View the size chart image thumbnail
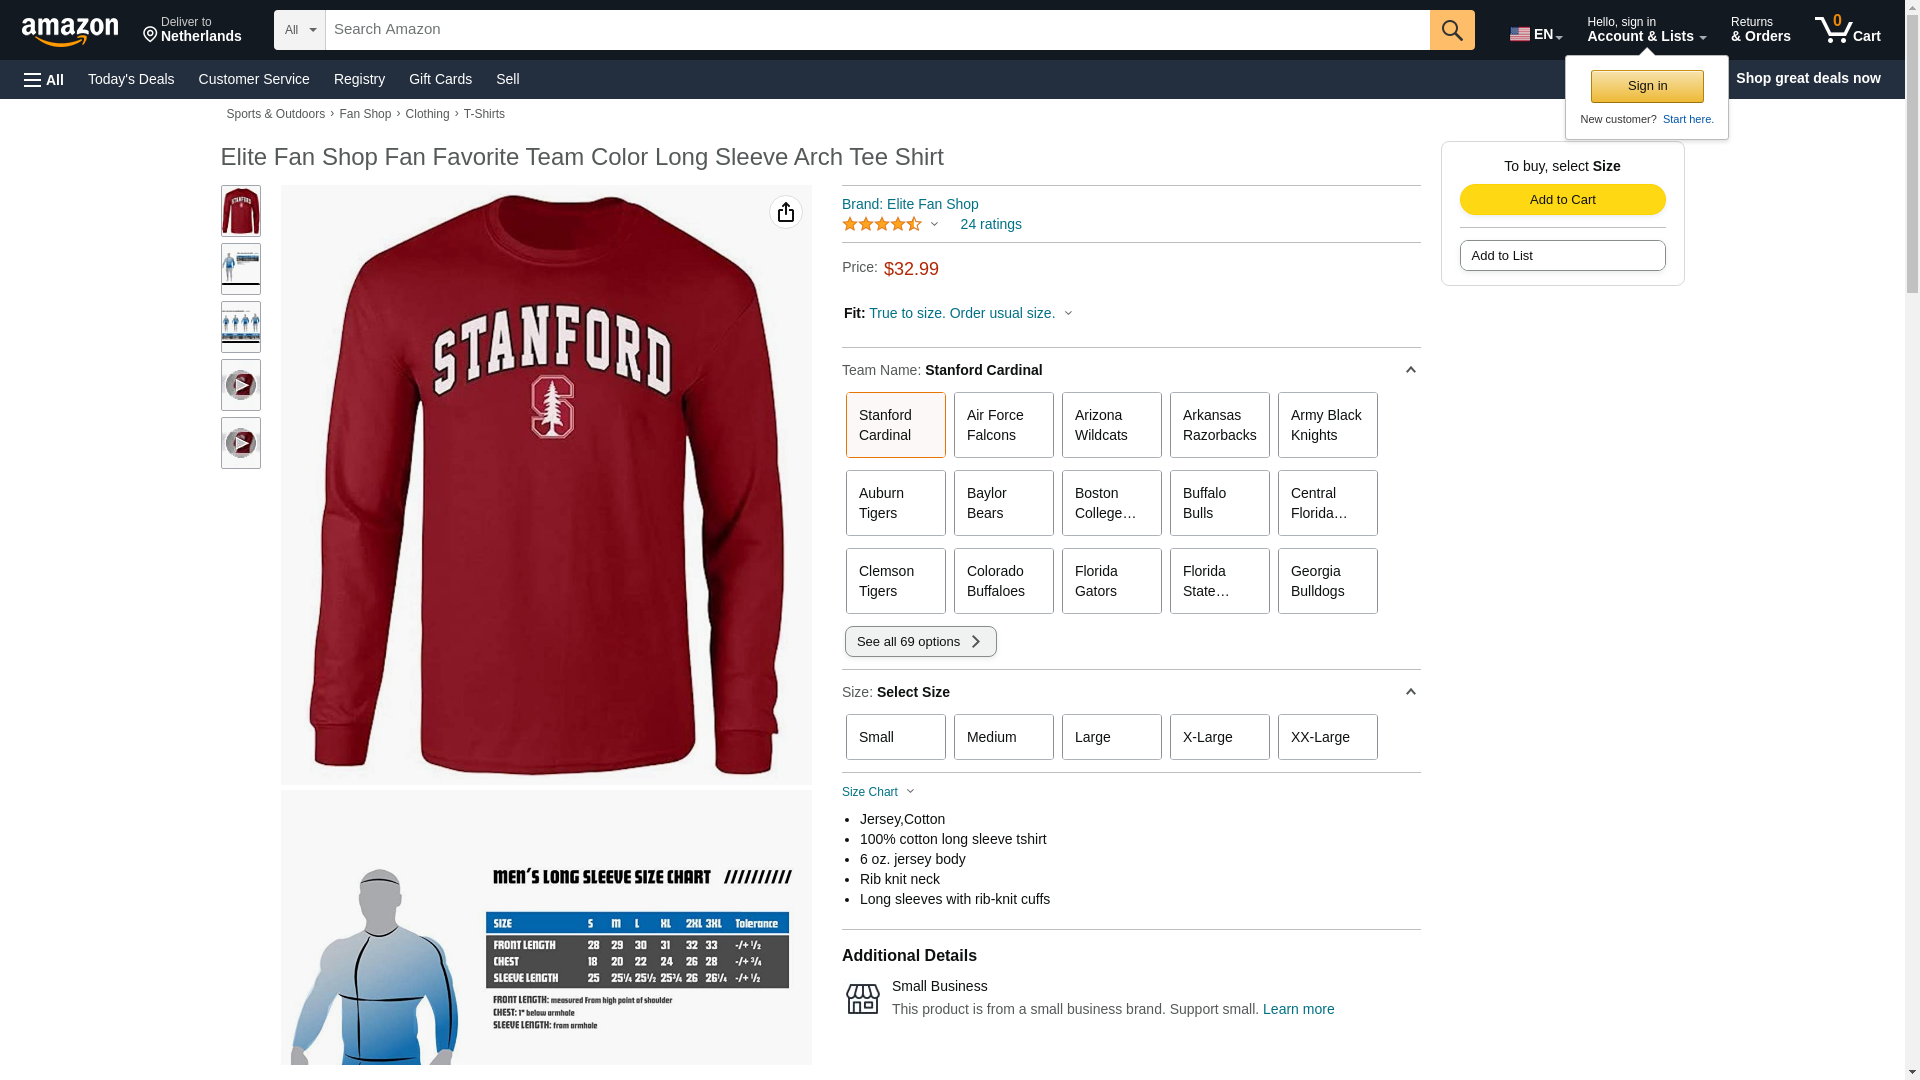 point(240,269)
